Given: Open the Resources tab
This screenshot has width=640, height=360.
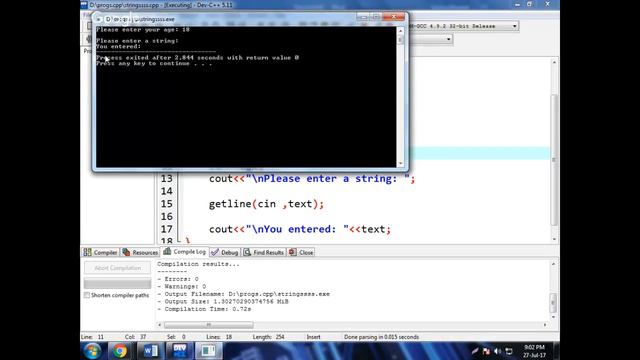Looking at the screenshot, I should point(140,252).
